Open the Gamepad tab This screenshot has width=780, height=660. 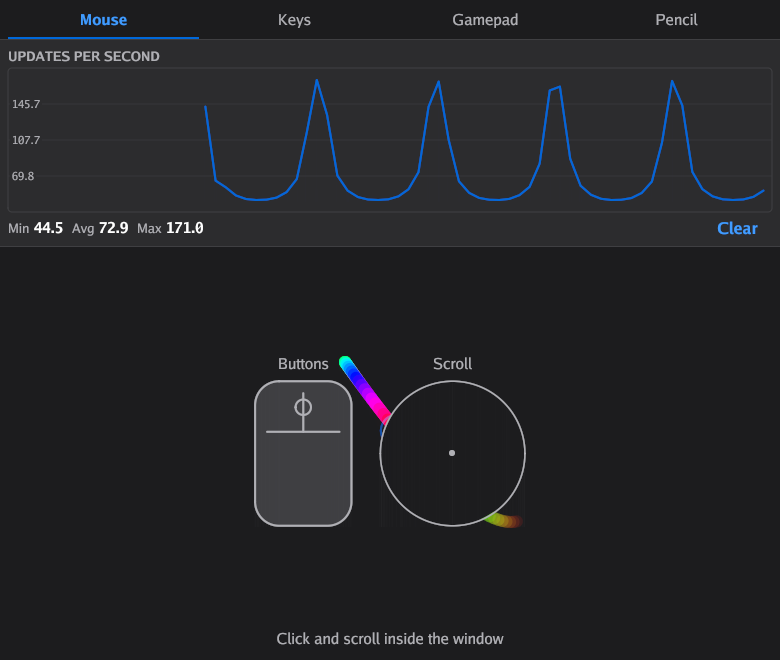point(485,20)
